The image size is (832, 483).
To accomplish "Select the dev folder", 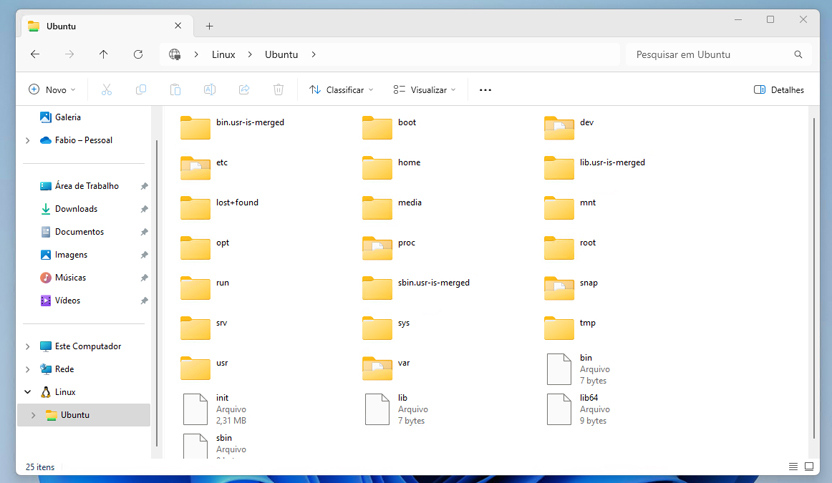I will [x=569, y=128].
